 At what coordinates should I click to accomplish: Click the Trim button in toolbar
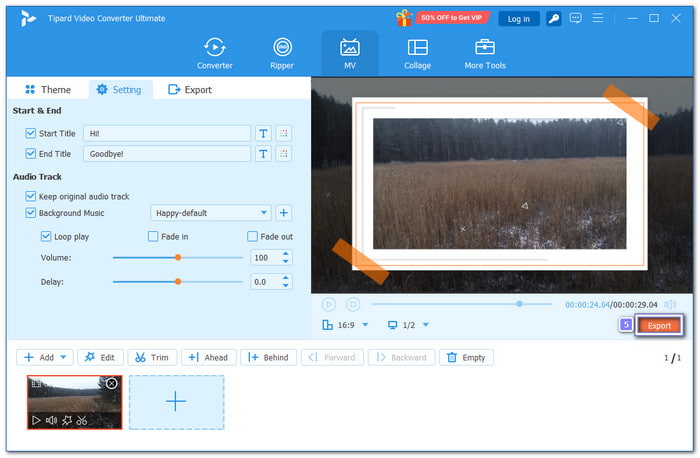click(152, 357)
